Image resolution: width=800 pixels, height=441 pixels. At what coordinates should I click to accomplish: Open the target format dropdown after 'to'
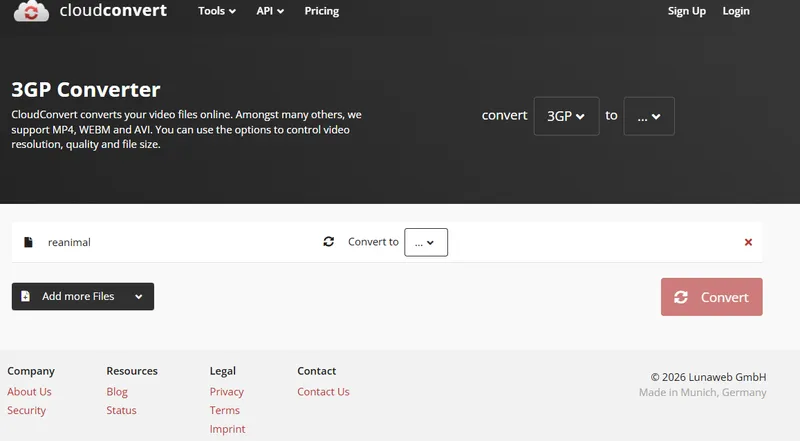coord(649,116)
